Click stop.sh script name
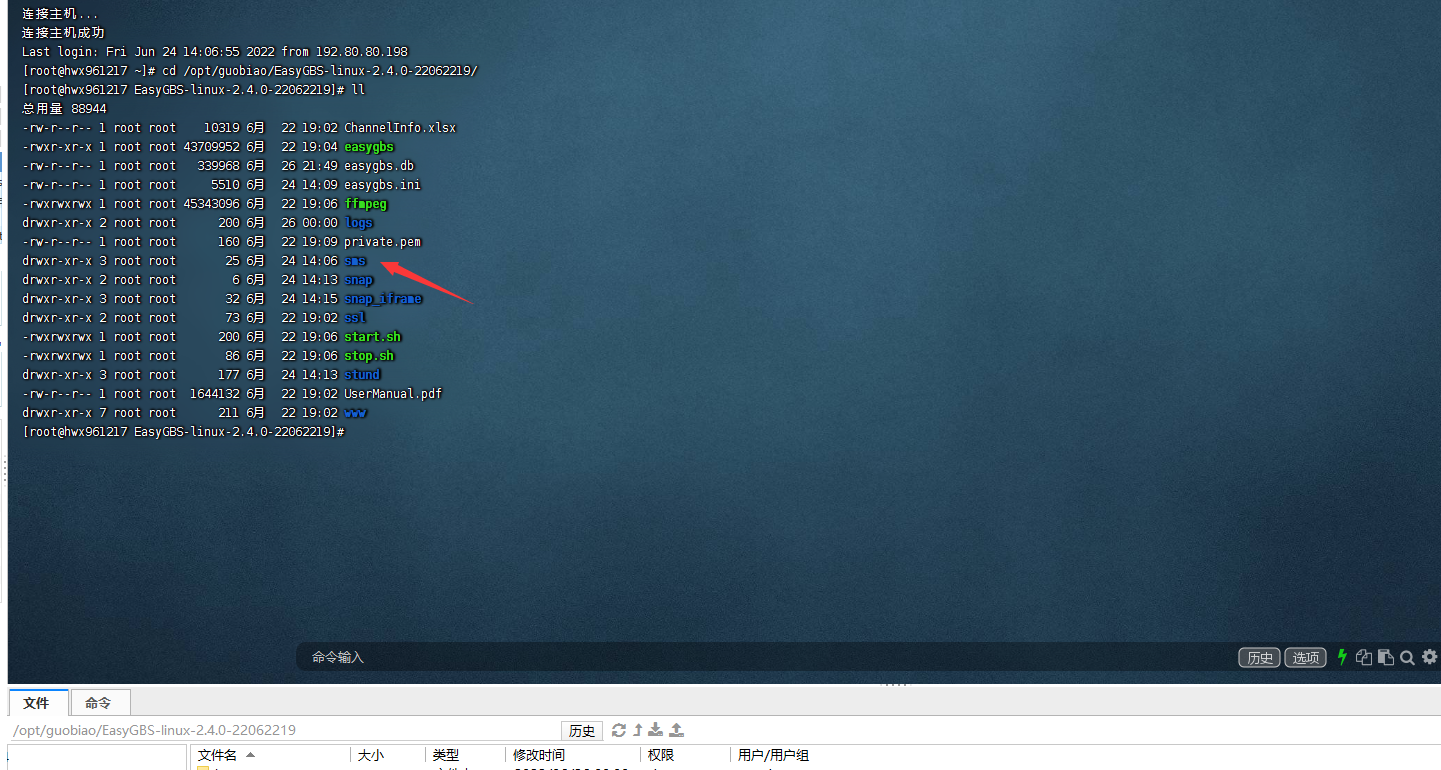The image size is (1441, 770). (x=369, y=356)
